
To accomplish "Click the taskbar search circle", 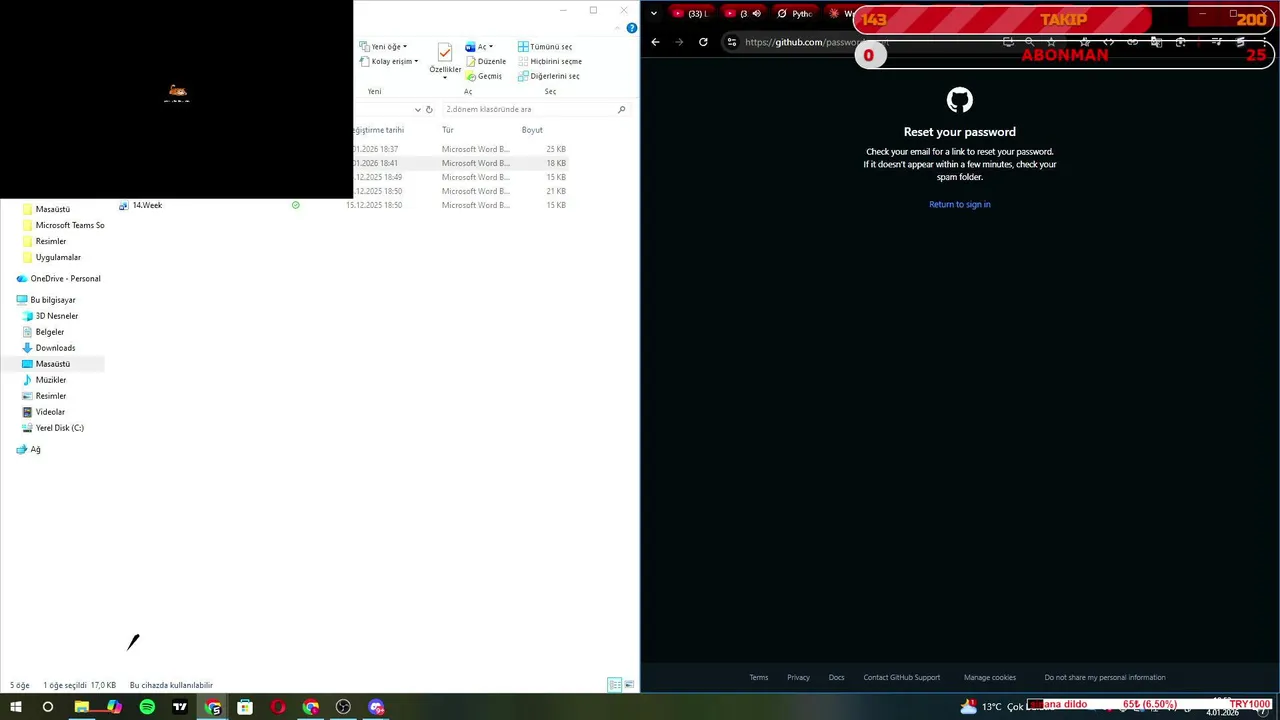I will tap(47, 707).
